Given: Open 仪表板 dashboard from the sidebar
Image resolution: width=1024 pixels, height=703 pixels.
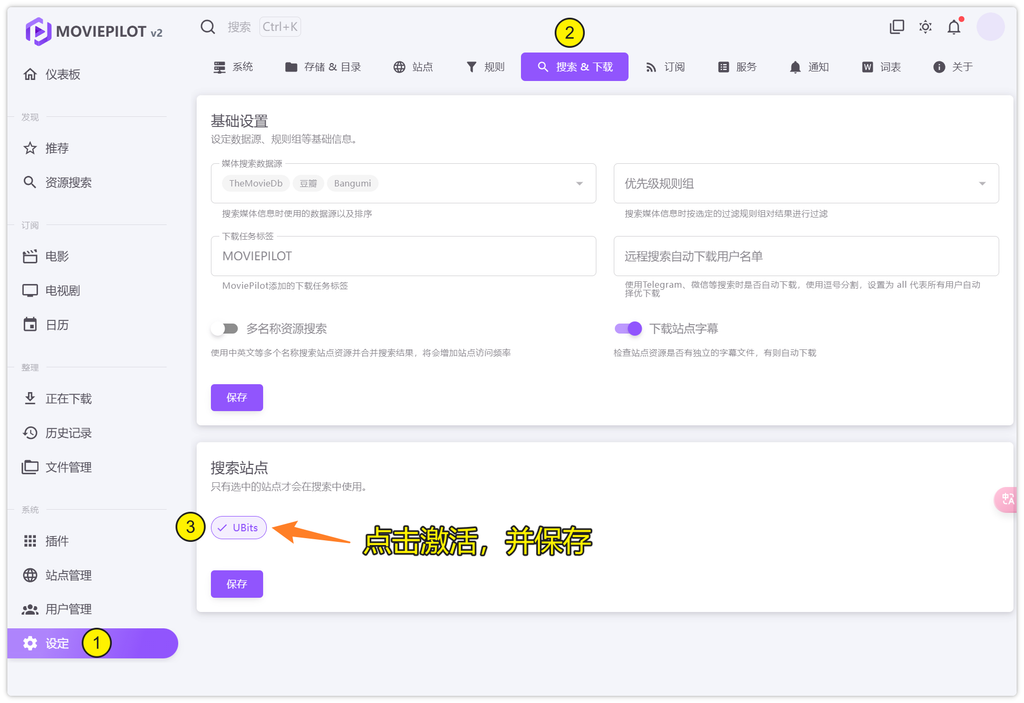Looking at the screenshot, I should tap(62, 74).
